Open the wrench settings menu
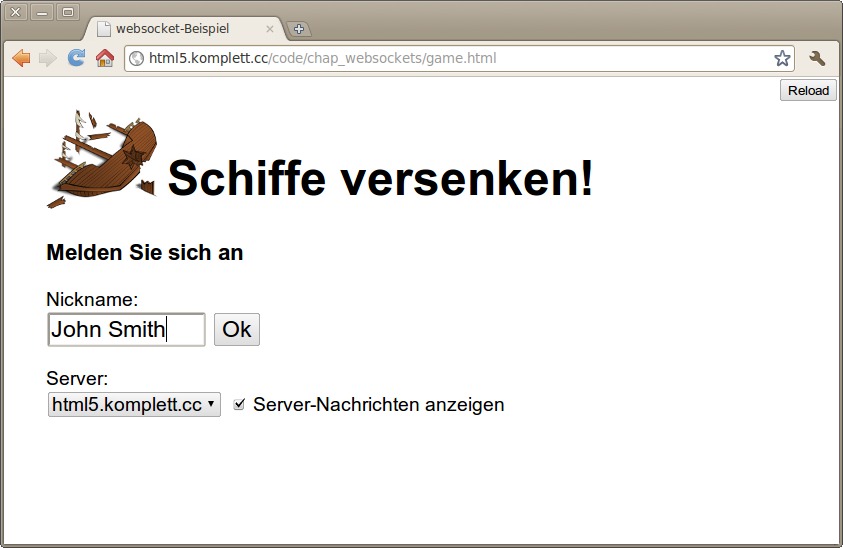 [817, 58]
